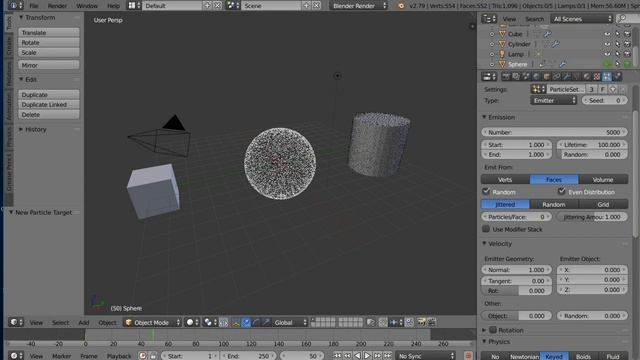Hide the Cylinder via its eye icon

coord(607,44)
